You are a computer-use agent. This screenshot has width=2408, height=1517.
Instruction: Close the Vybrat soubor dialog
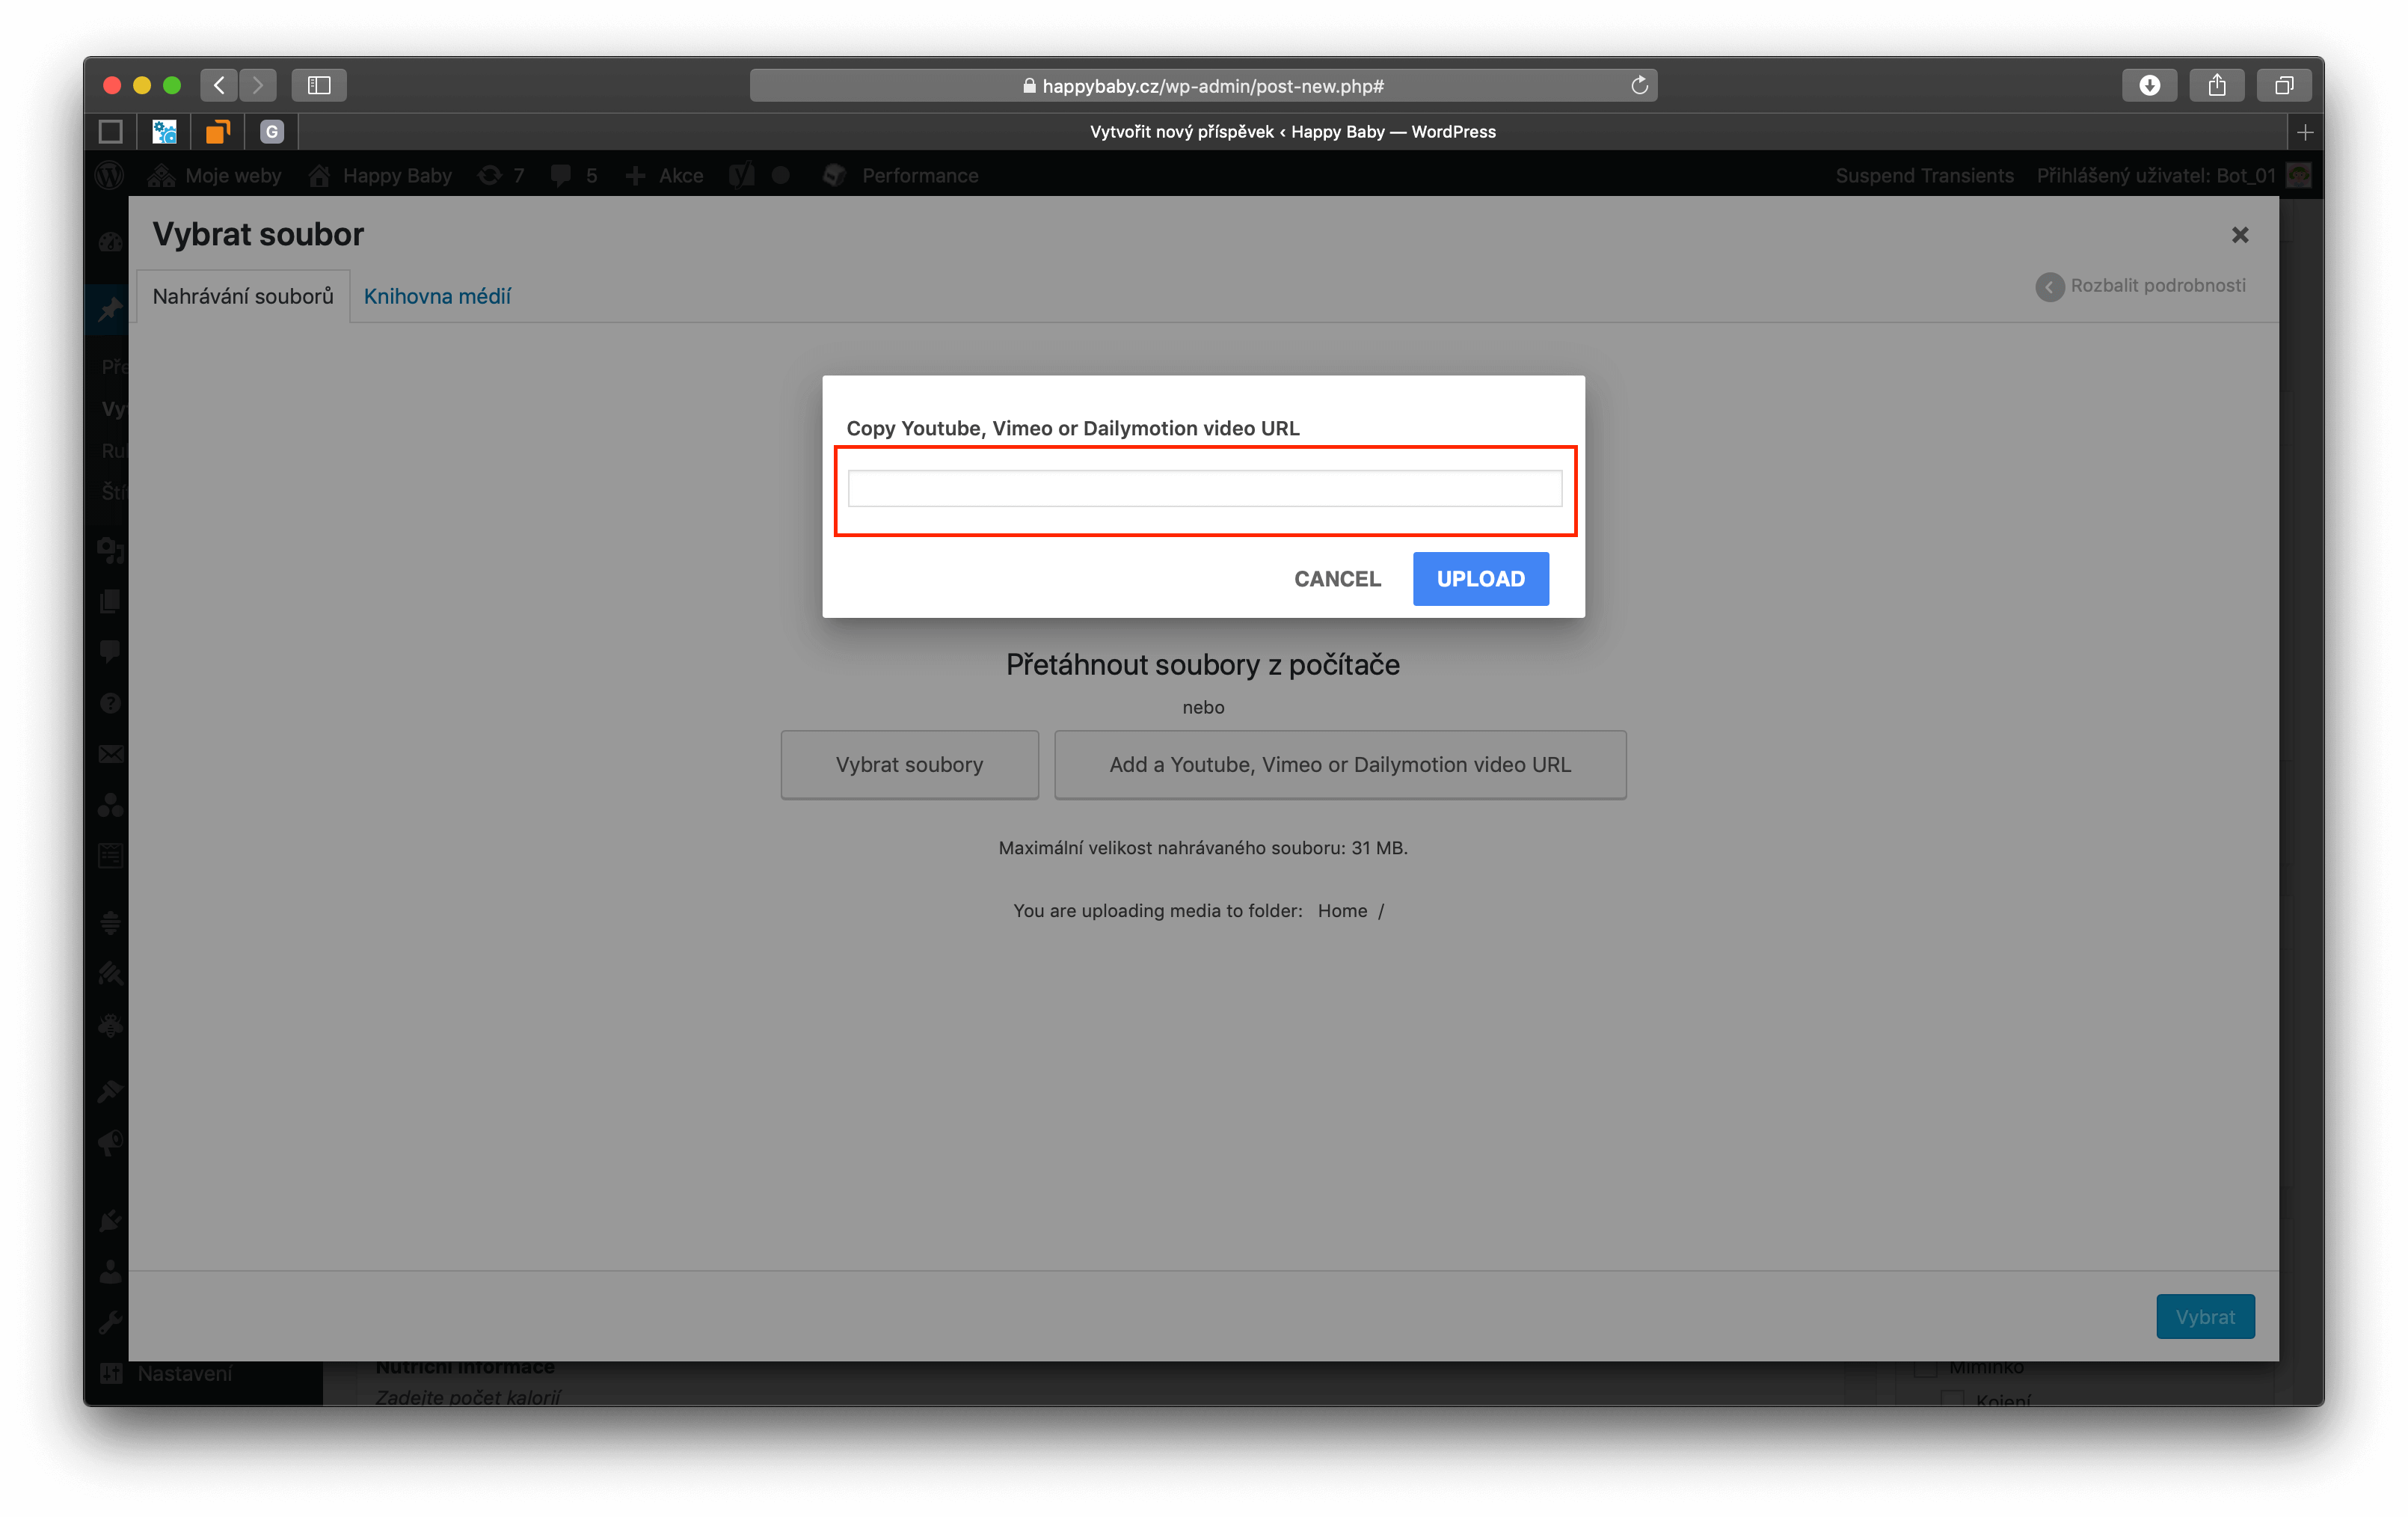[2239, 235]
